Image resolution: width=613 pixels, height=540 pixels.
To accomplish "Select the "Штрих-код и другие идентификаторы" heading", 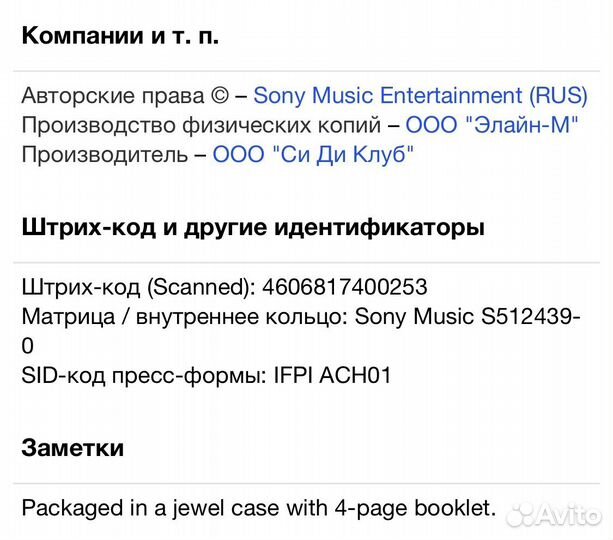I will 253,227.
